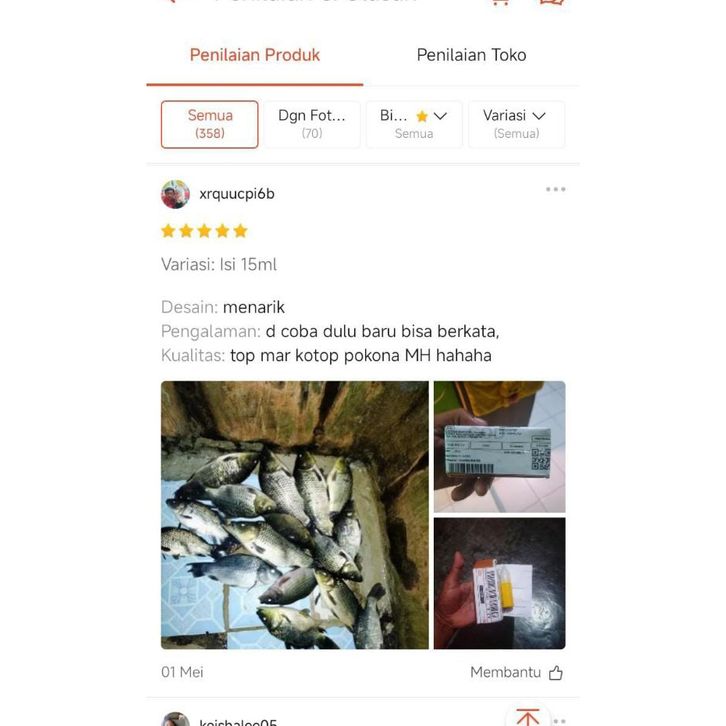Open the chat icon in top corner
The image size is (726, 726).
(552, 1)
